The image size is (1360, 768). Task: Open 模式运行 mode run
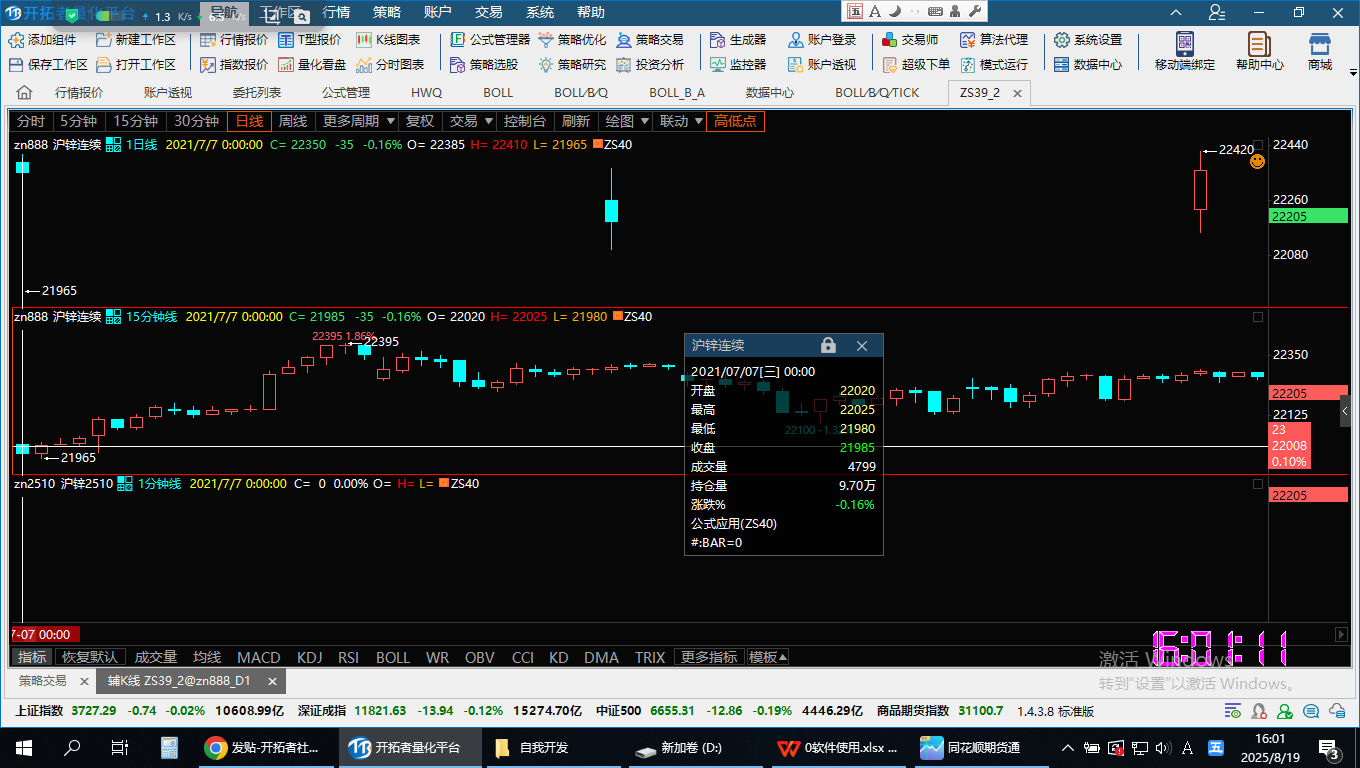[994, 64]
